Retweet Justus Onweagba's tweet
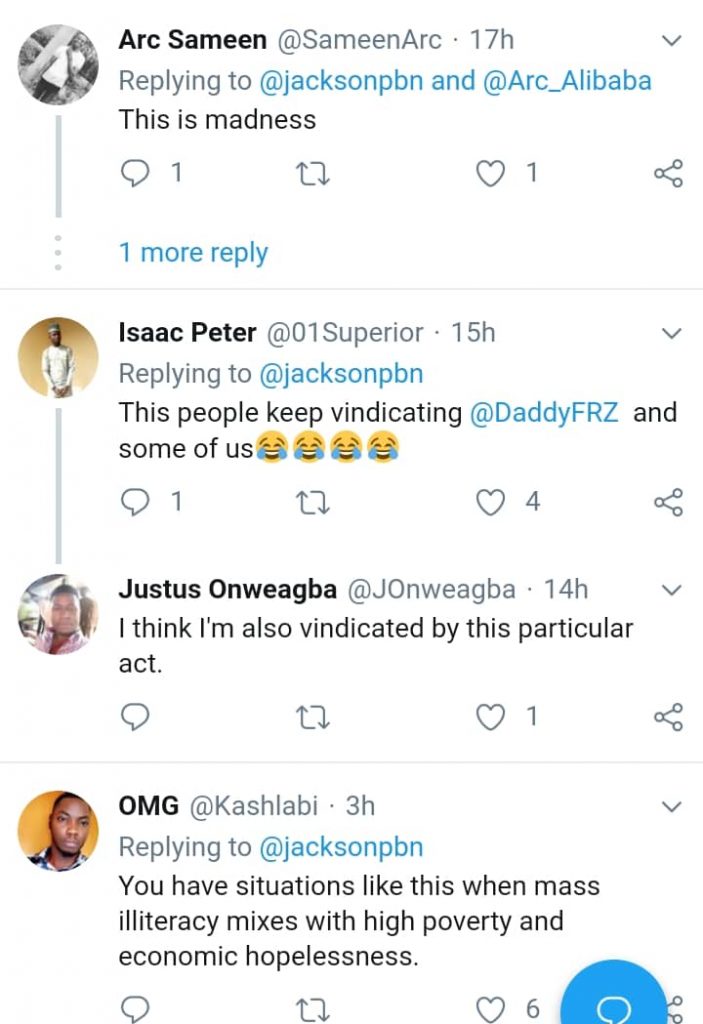Screen dimensions: 703x1024 click(x=314, y=716)
